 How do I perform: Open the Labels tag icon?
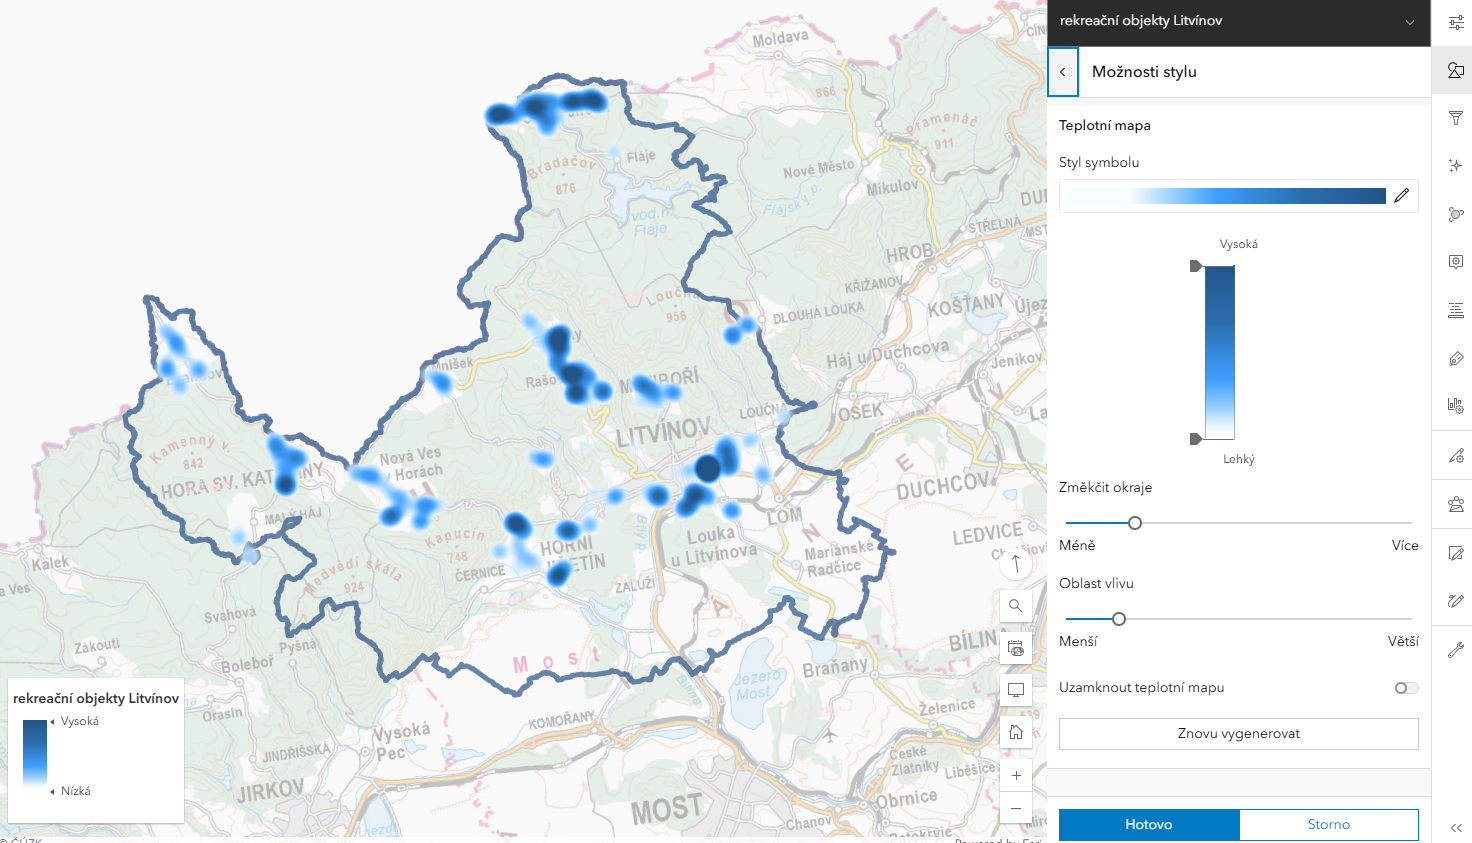coord(1456,358)
